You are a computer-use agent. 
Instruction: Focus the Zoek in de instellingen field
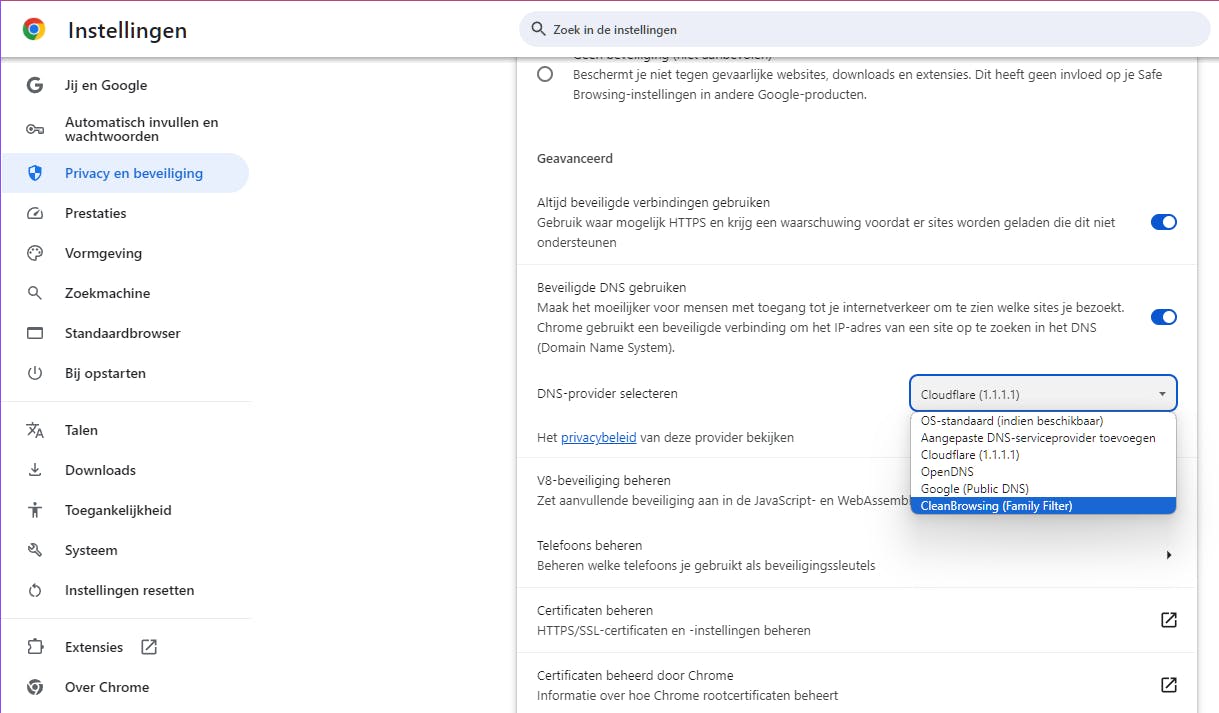[865, 30]
